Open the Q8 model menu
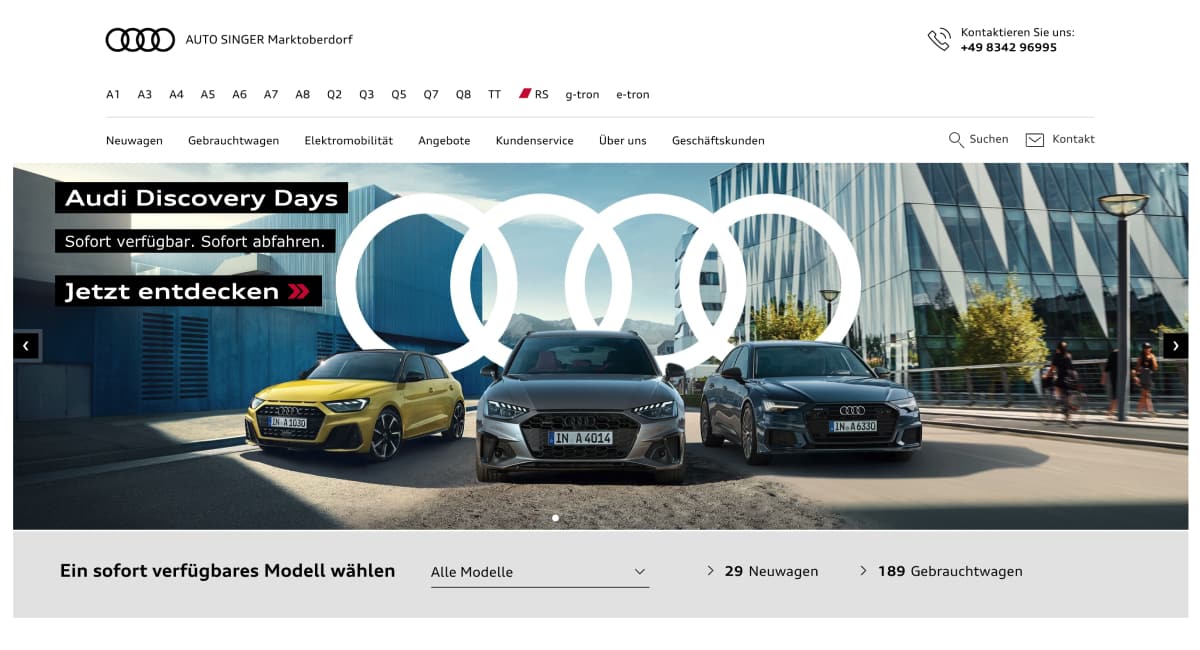1200x650 pixels. (x=463, y=95)
